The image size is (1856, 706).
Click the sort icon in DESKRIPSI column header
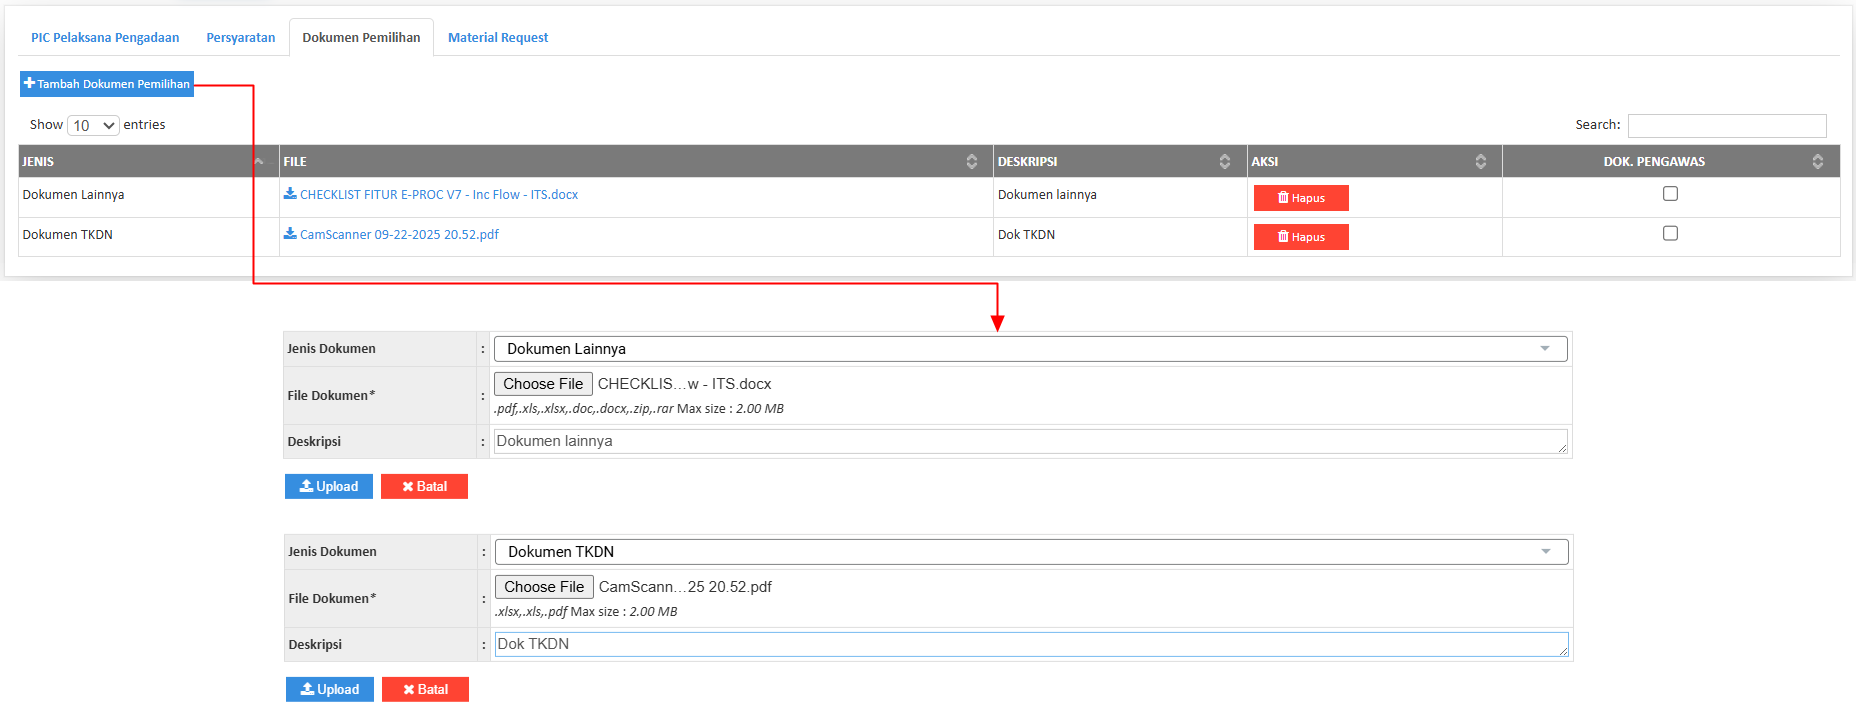(x=1224, y=162)
